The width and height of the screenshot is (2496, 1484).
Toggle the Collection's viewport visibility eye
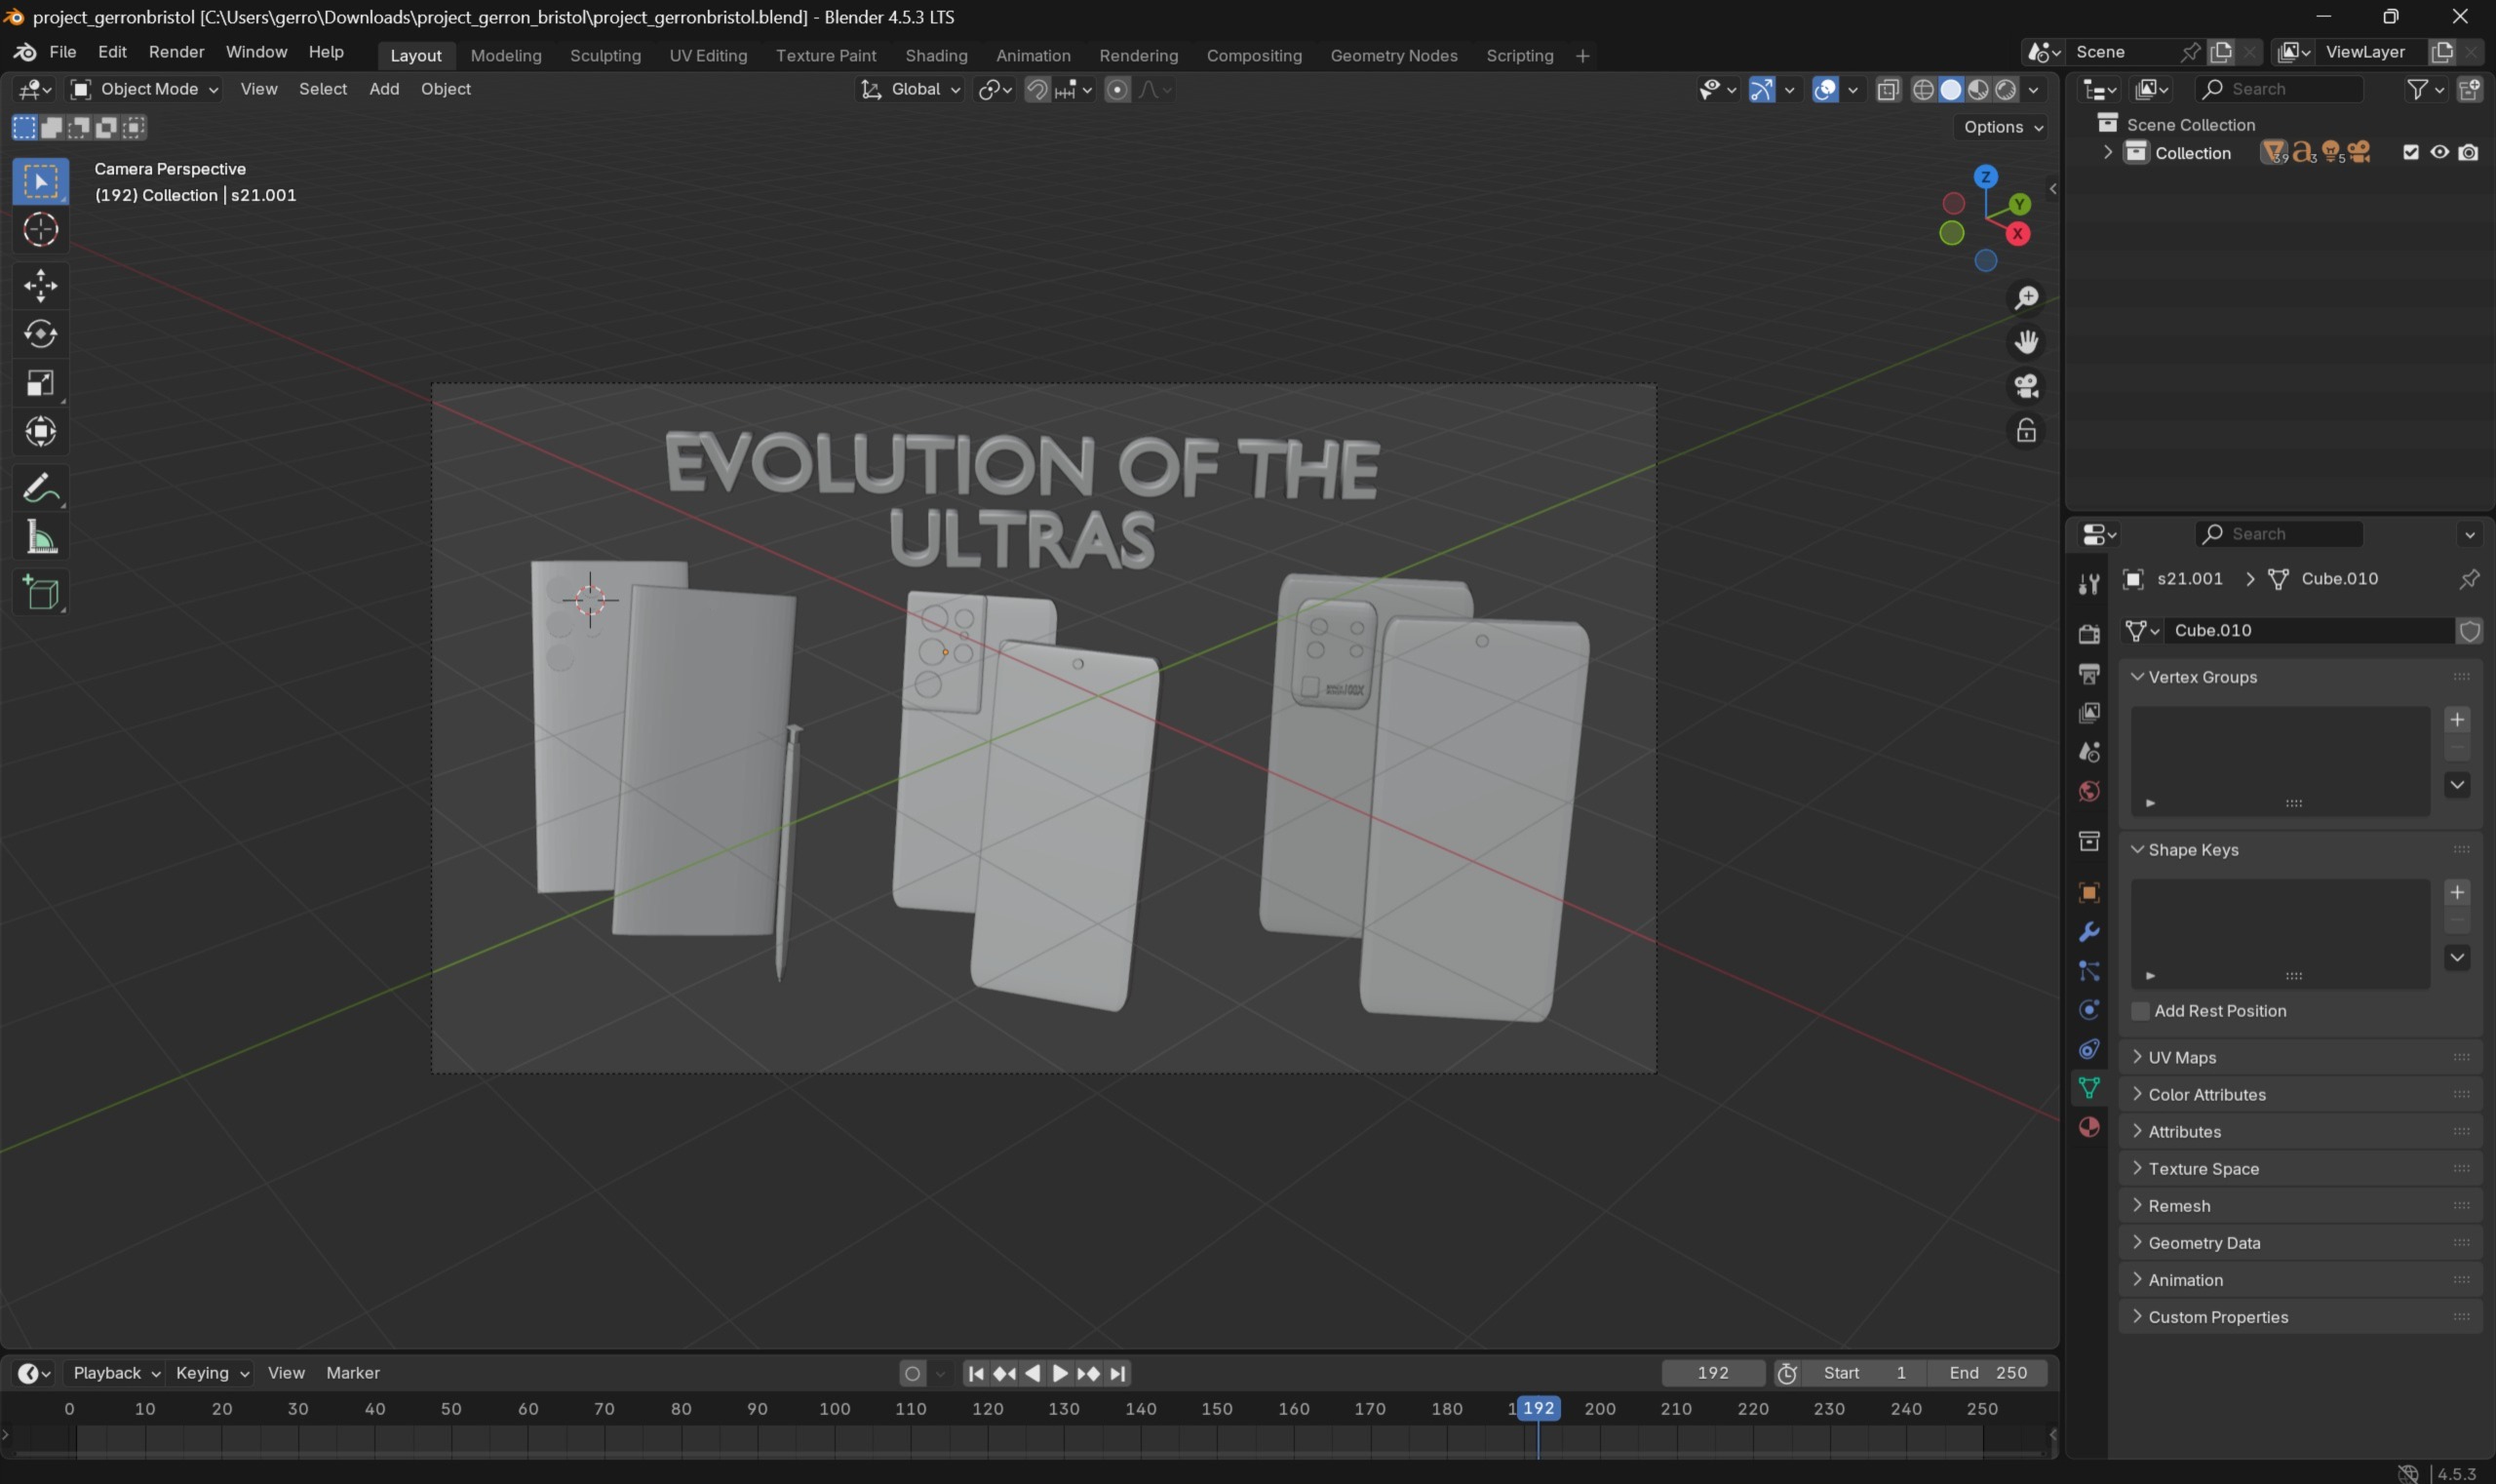2440,151
